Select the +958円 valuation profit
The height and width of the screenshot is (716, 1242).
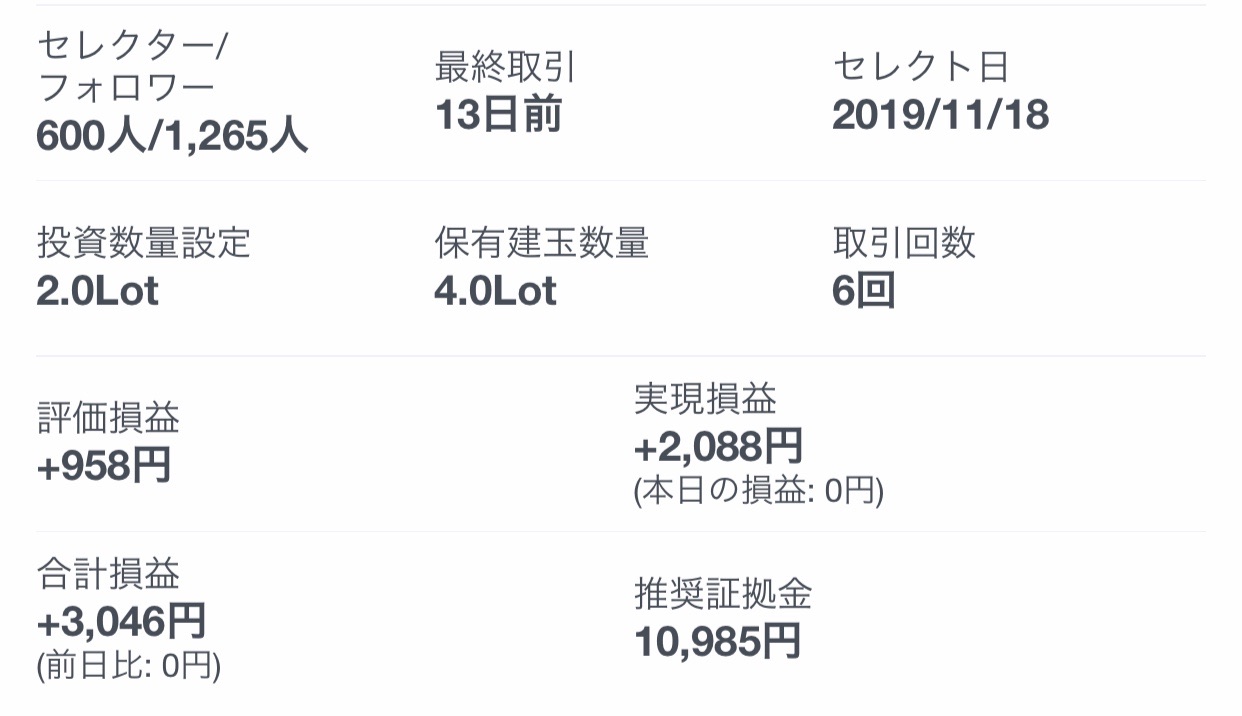(x=103, y=466)
